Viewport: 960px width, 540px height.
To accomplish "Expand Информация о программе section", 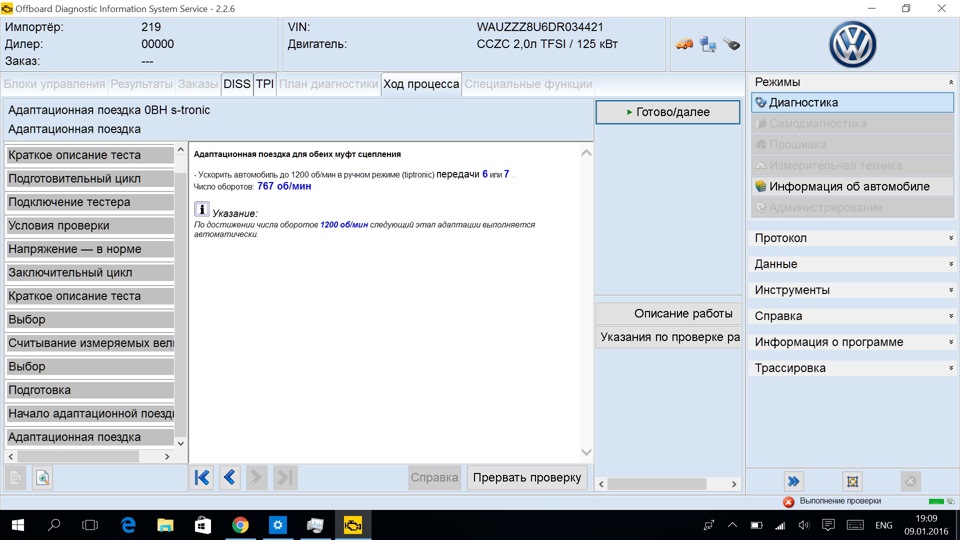I will coord(951,342).
